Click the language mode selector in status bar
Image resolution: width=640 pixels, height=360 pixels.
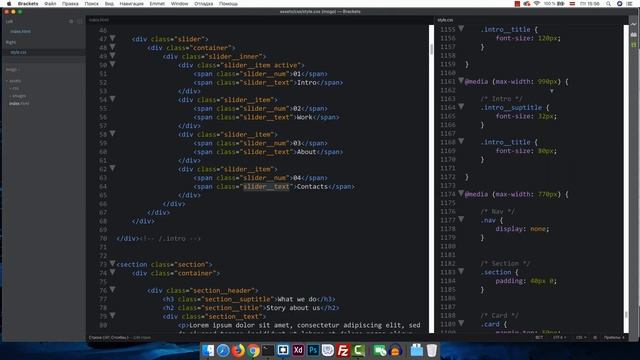[x=581, y=338]
